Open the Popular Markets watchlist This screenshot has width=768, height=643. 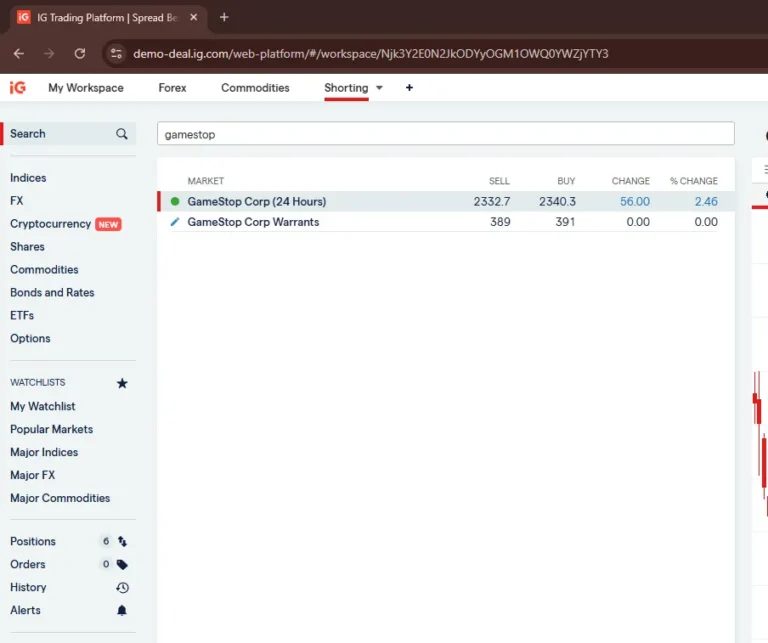[51, 429]
